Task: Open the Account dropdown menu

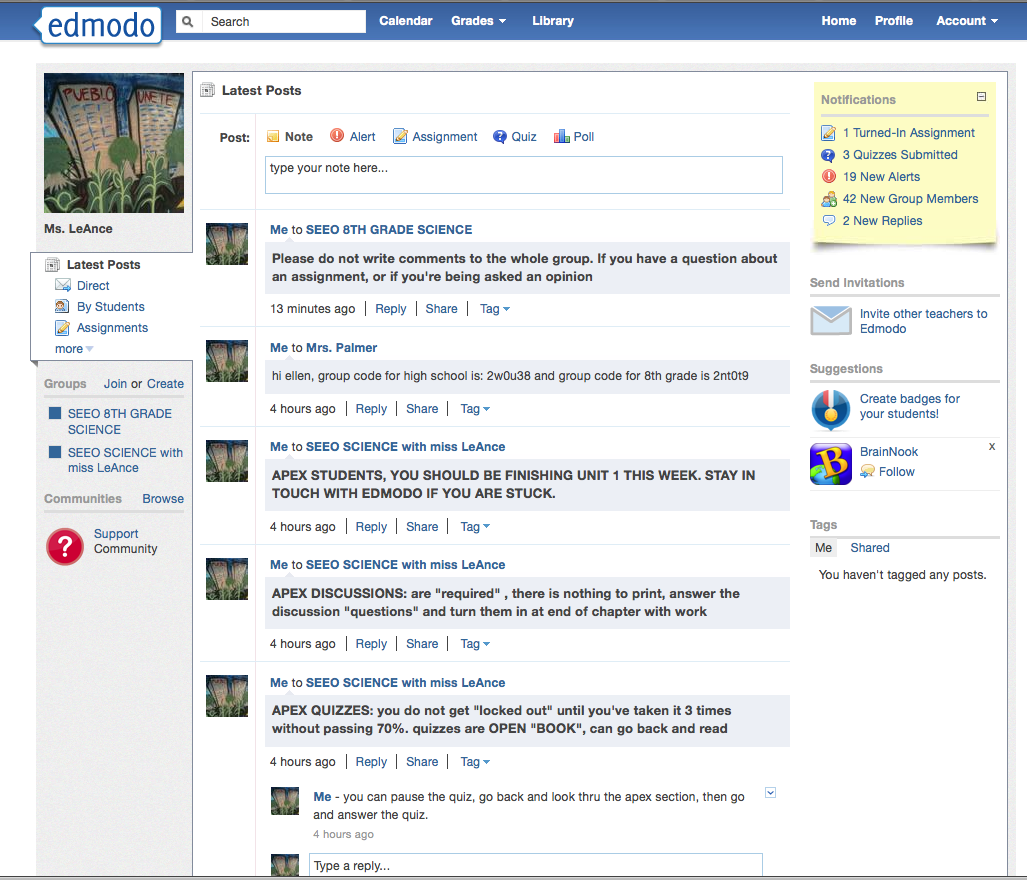Action: [x=966, y=21]
